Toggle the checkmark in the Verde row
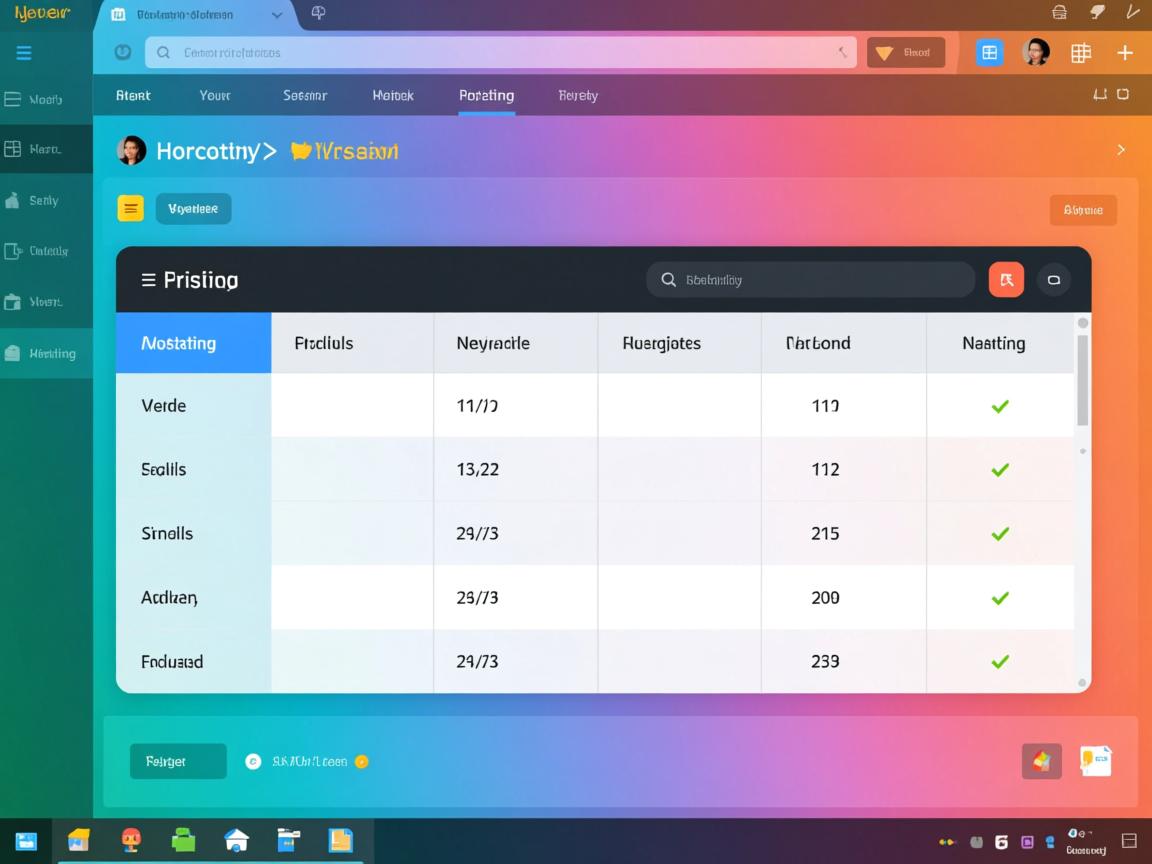The height and width of the screenshot is (864, 1152). 999,406
